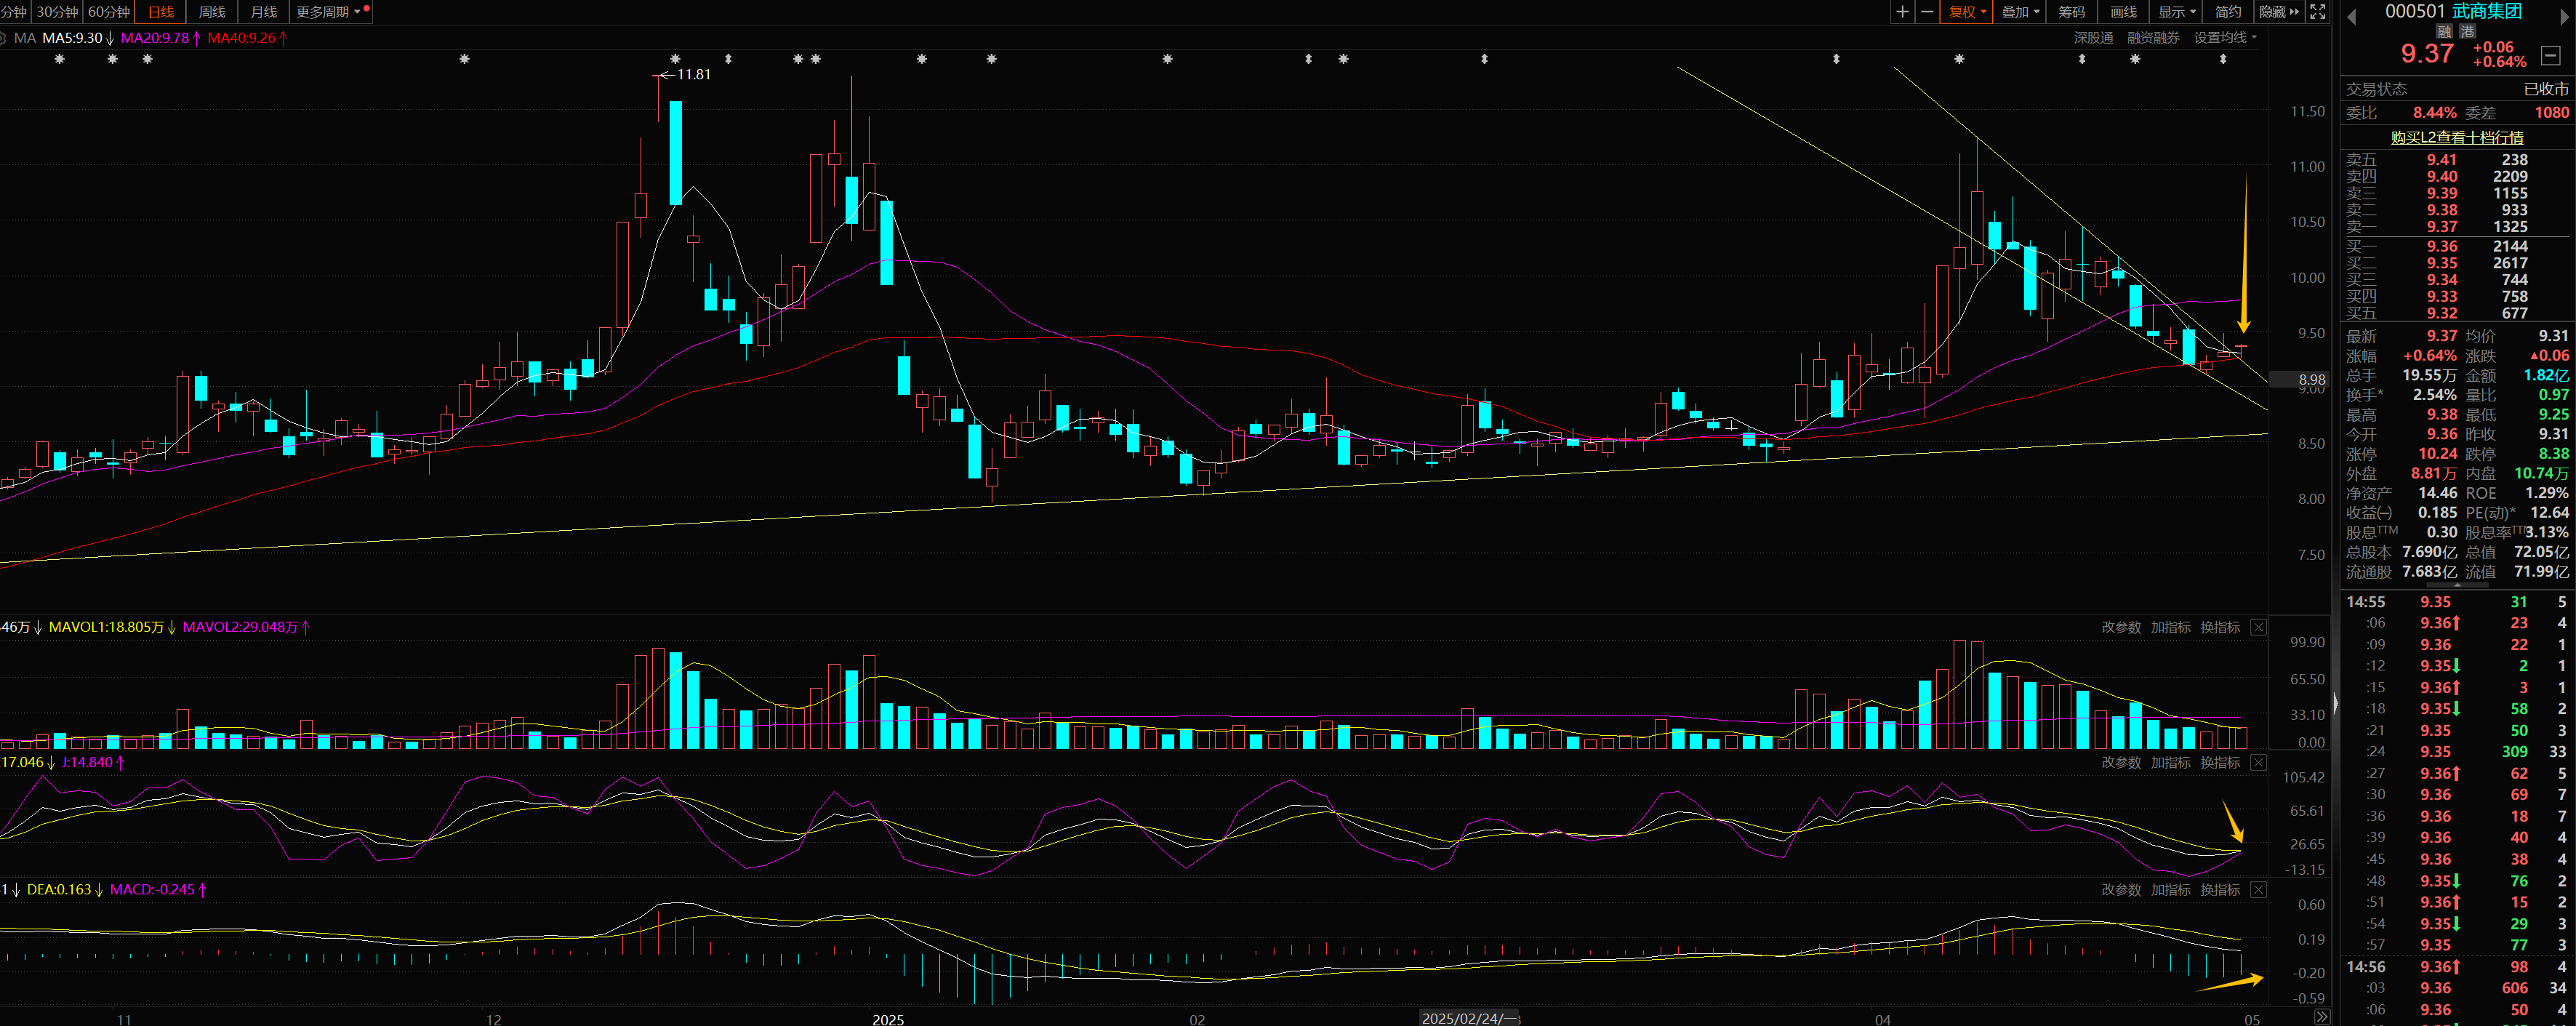
Task: Click 加指标 in the KDJ panel
Action: pos(2171,762)
